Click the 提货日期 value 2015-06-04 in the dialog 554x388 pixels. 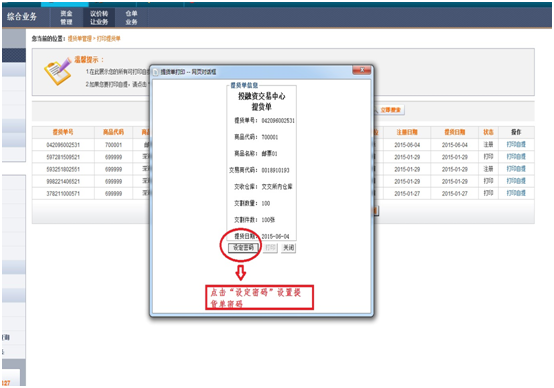[x=275, y=236]
